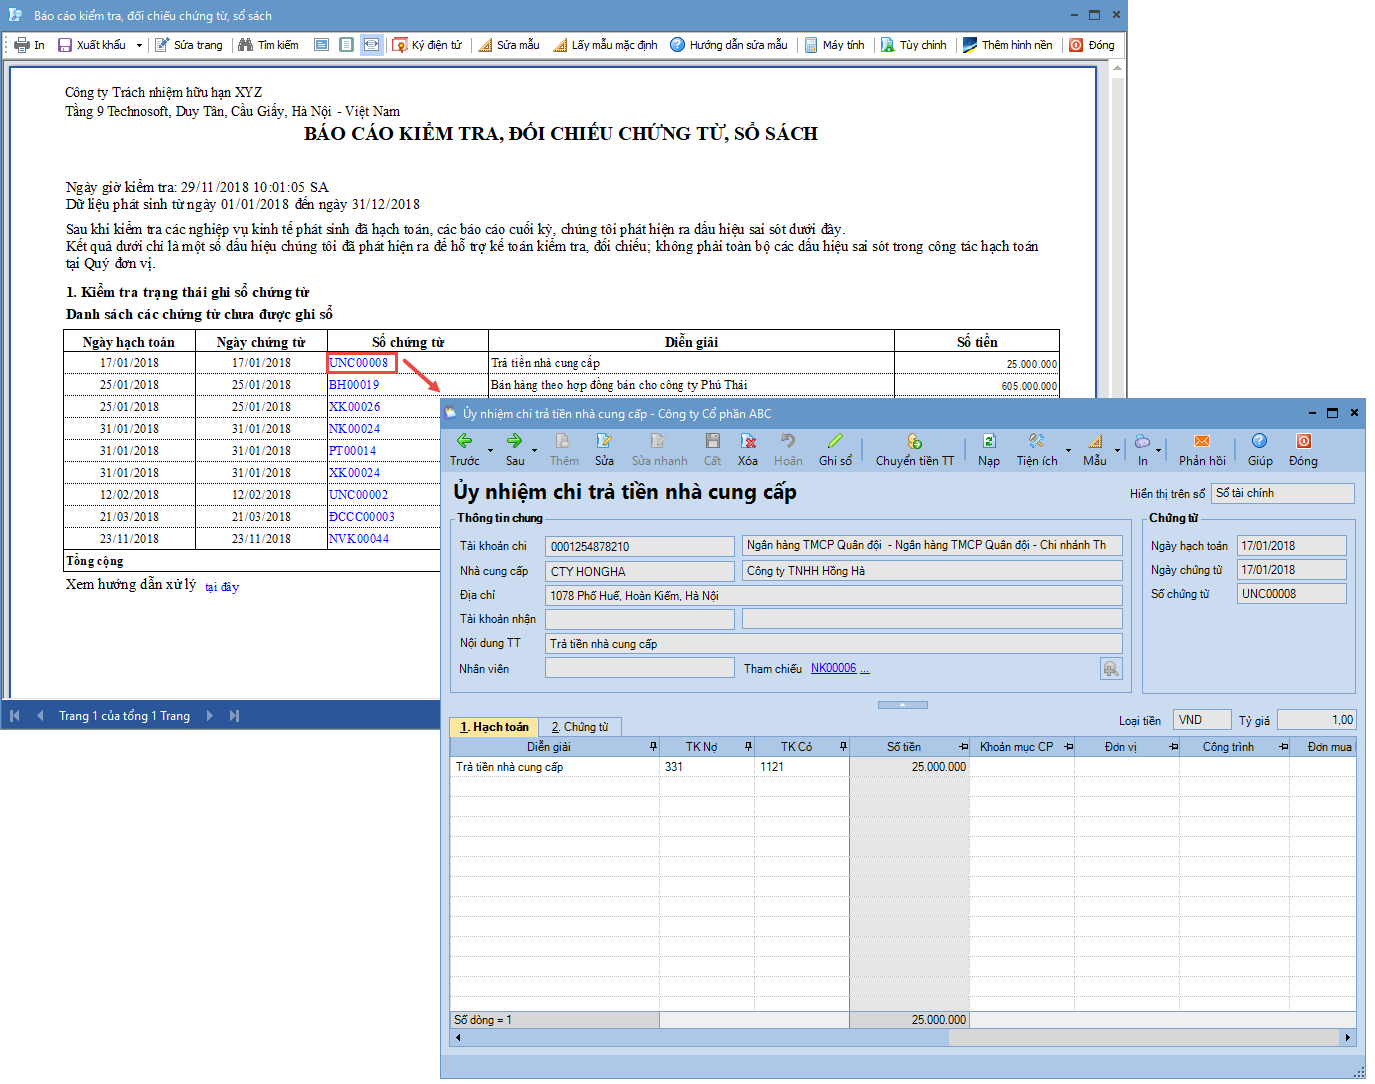Click the Ghi sổ (post) pencil icon
This screenshot has width=1375, height=1084.
(x=835, y=442)
